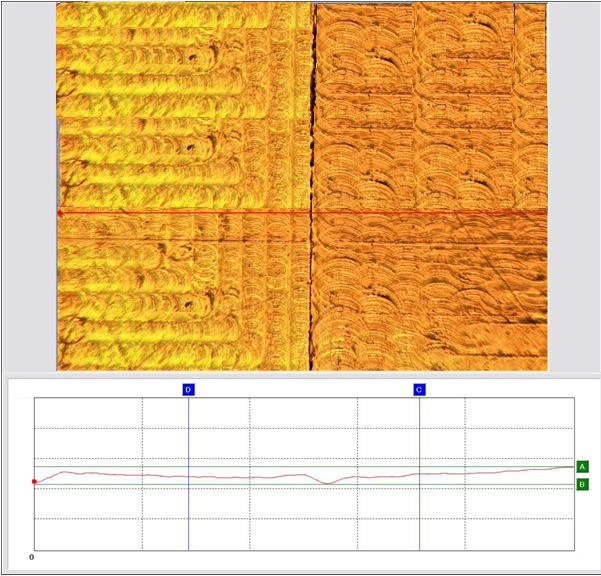Select horizontal level marker B
The width and height of the screenshot is (601, 576).
[582, 484]
